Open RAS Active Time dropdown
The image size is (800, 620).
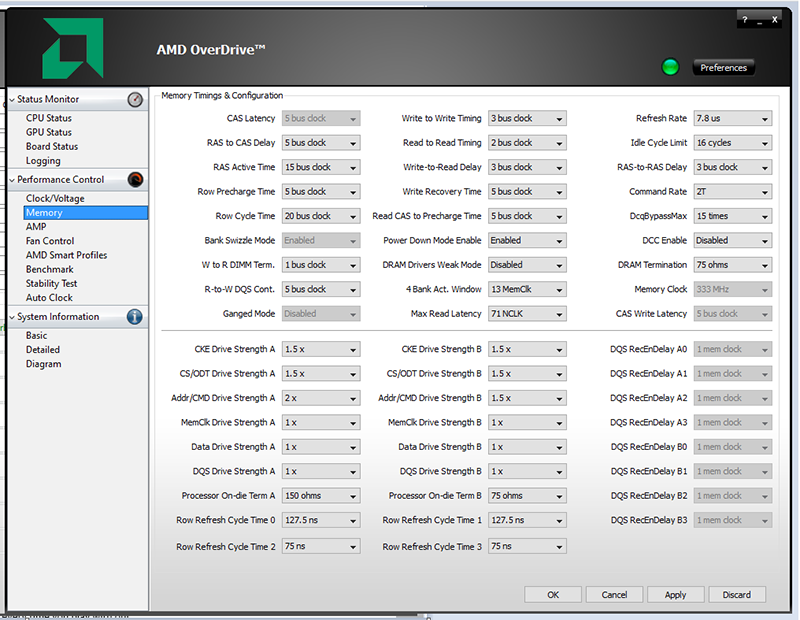(x=321, y=167)
